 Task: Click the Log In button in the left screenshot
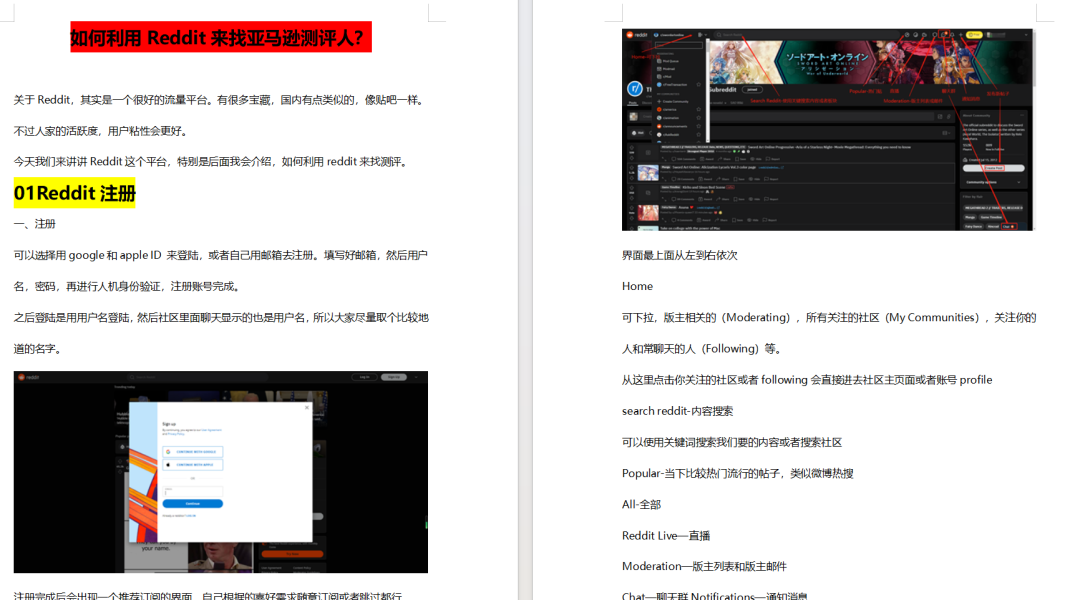(364, 377)
